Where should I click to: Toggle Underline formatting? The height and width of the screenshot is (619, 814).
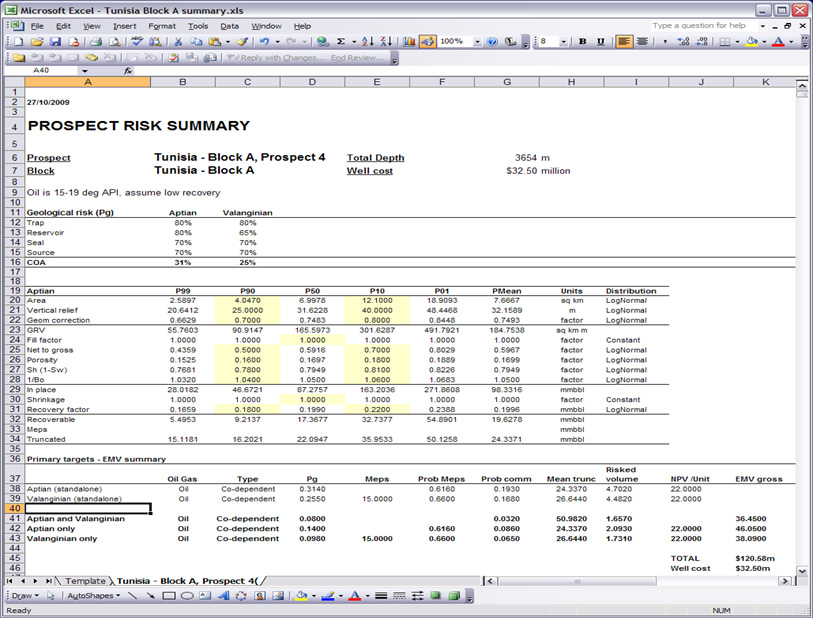point(601,42)
